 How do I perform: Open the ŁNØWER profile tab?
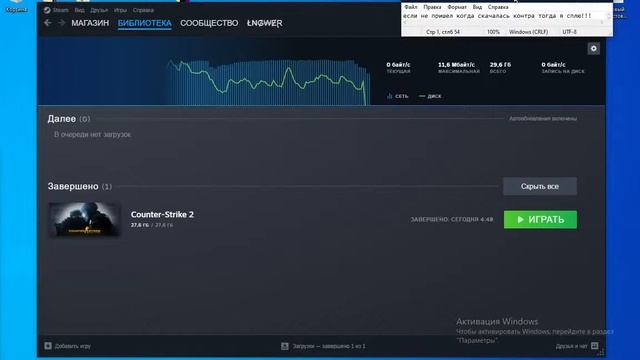pyautogui.click(x=264, y=23)
